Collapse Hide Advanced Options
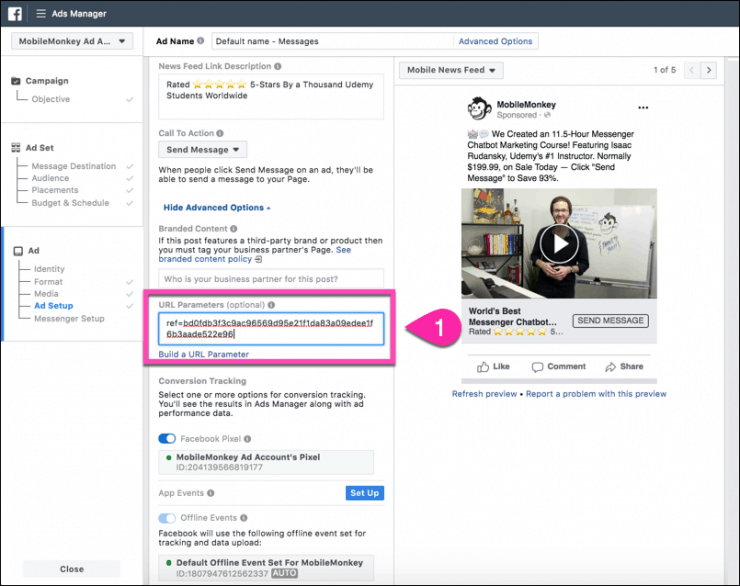Image resolution: width=740 pixels, height=586 pixels. (x=217, y=208)
